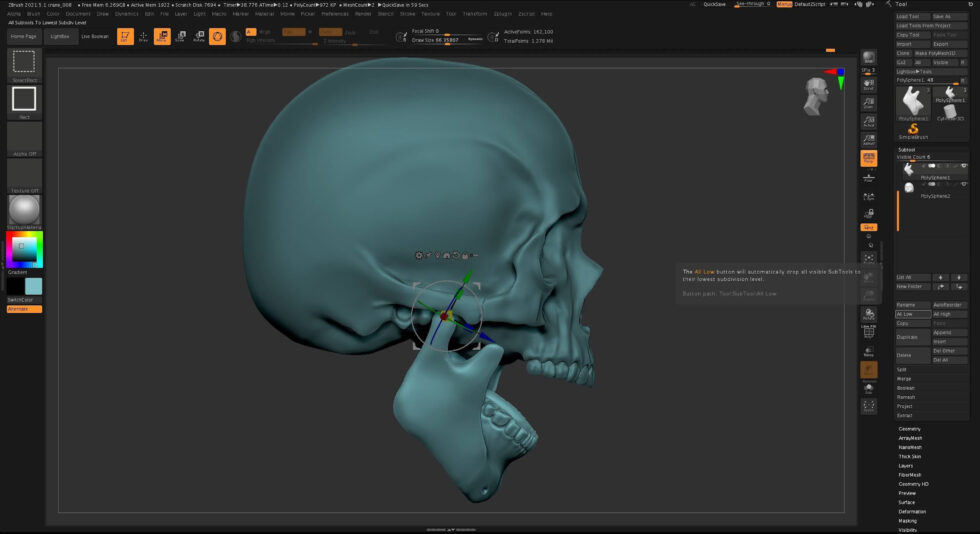Open the Preferences menu
The width and height of the screenshot is (980, 534).
pyautogui.click(x=334, y=14)
